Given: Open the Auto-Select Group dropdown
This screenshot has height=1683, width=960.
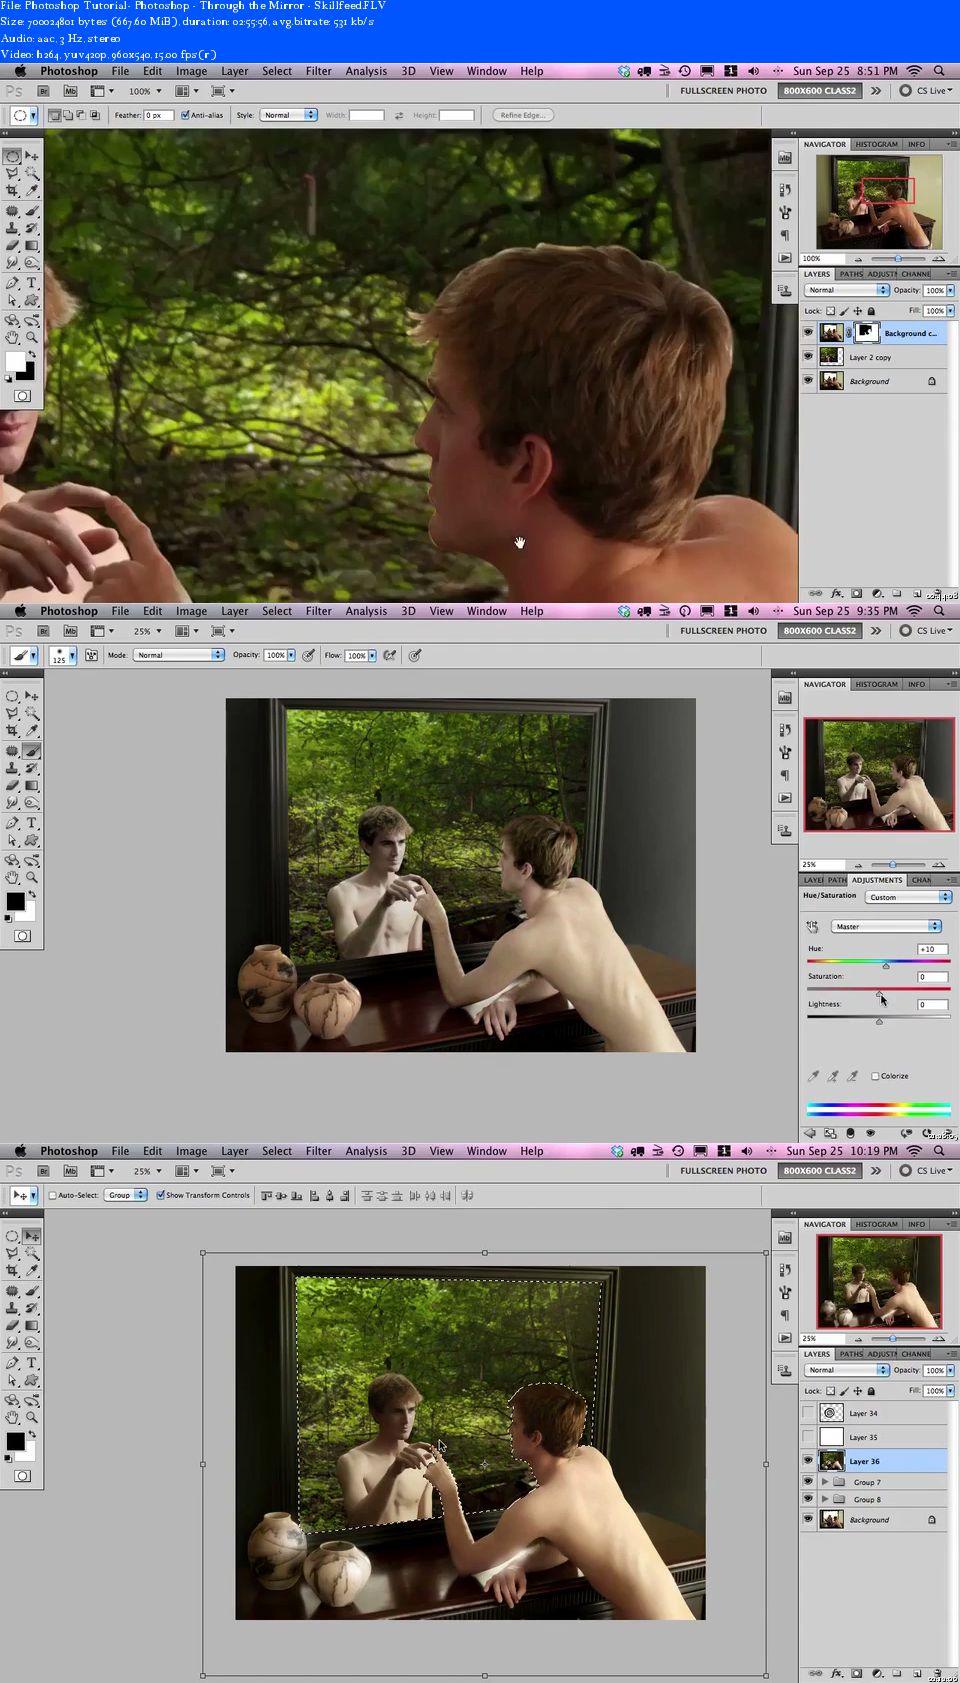Looking at the screenshot, I should (x=126, y=1195).
